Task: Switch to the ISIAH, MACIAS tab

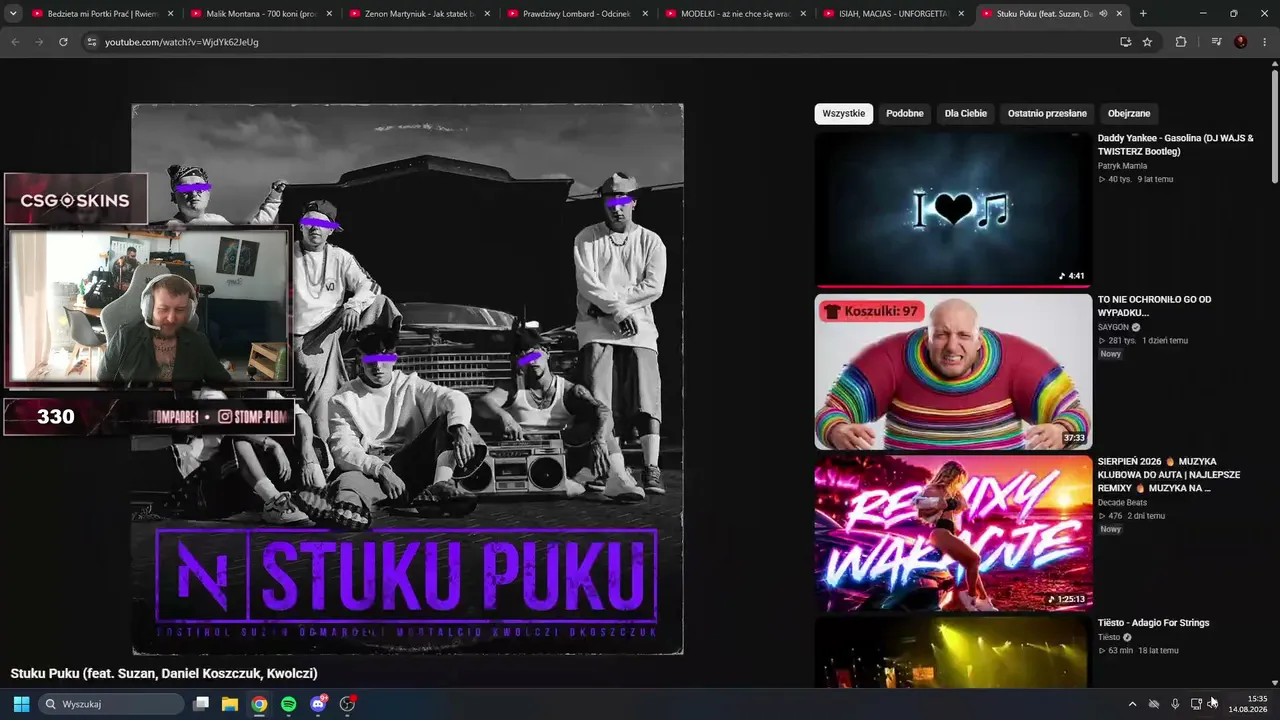Action: click(x=894, y=14)
